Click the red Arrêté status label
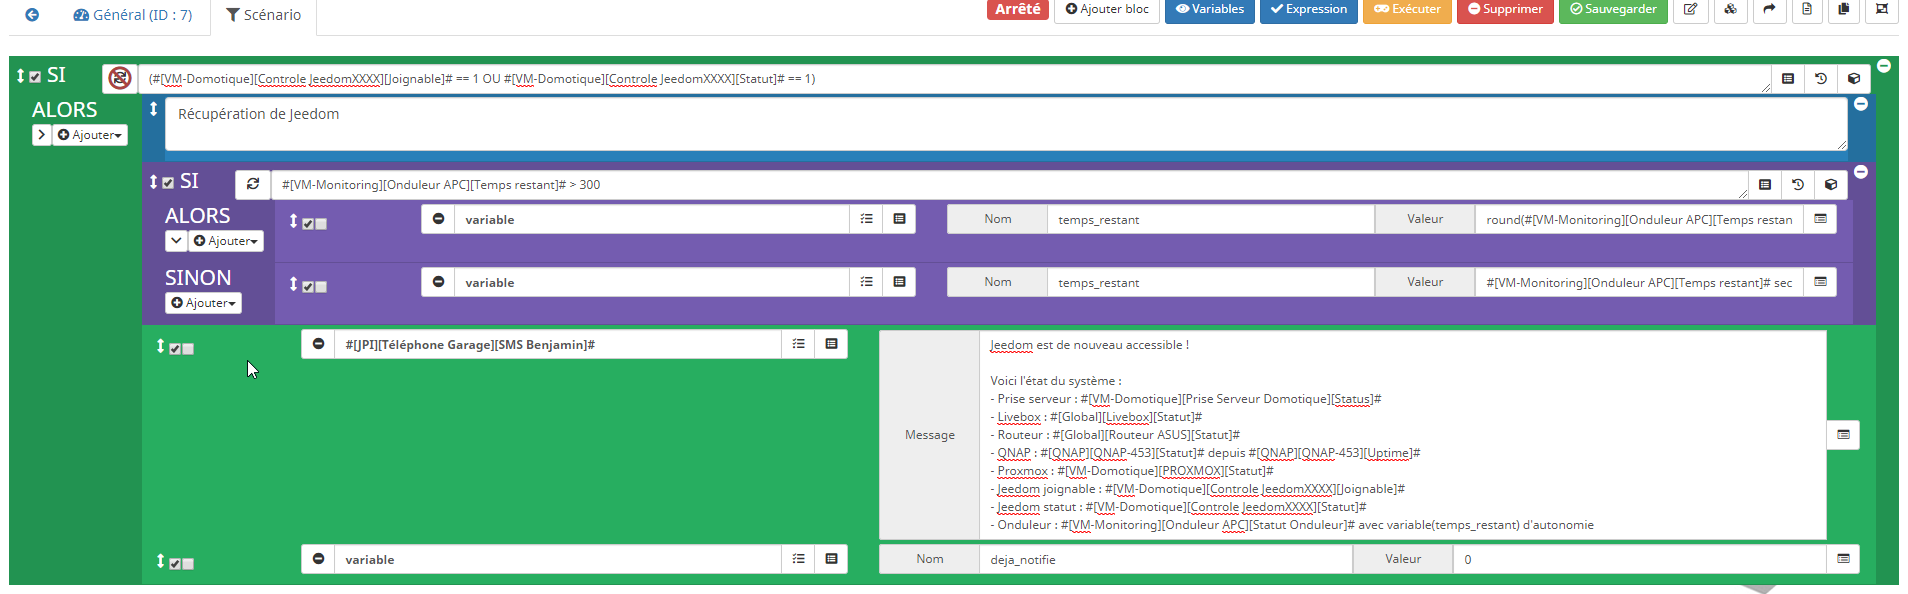 click(1018, 9)
